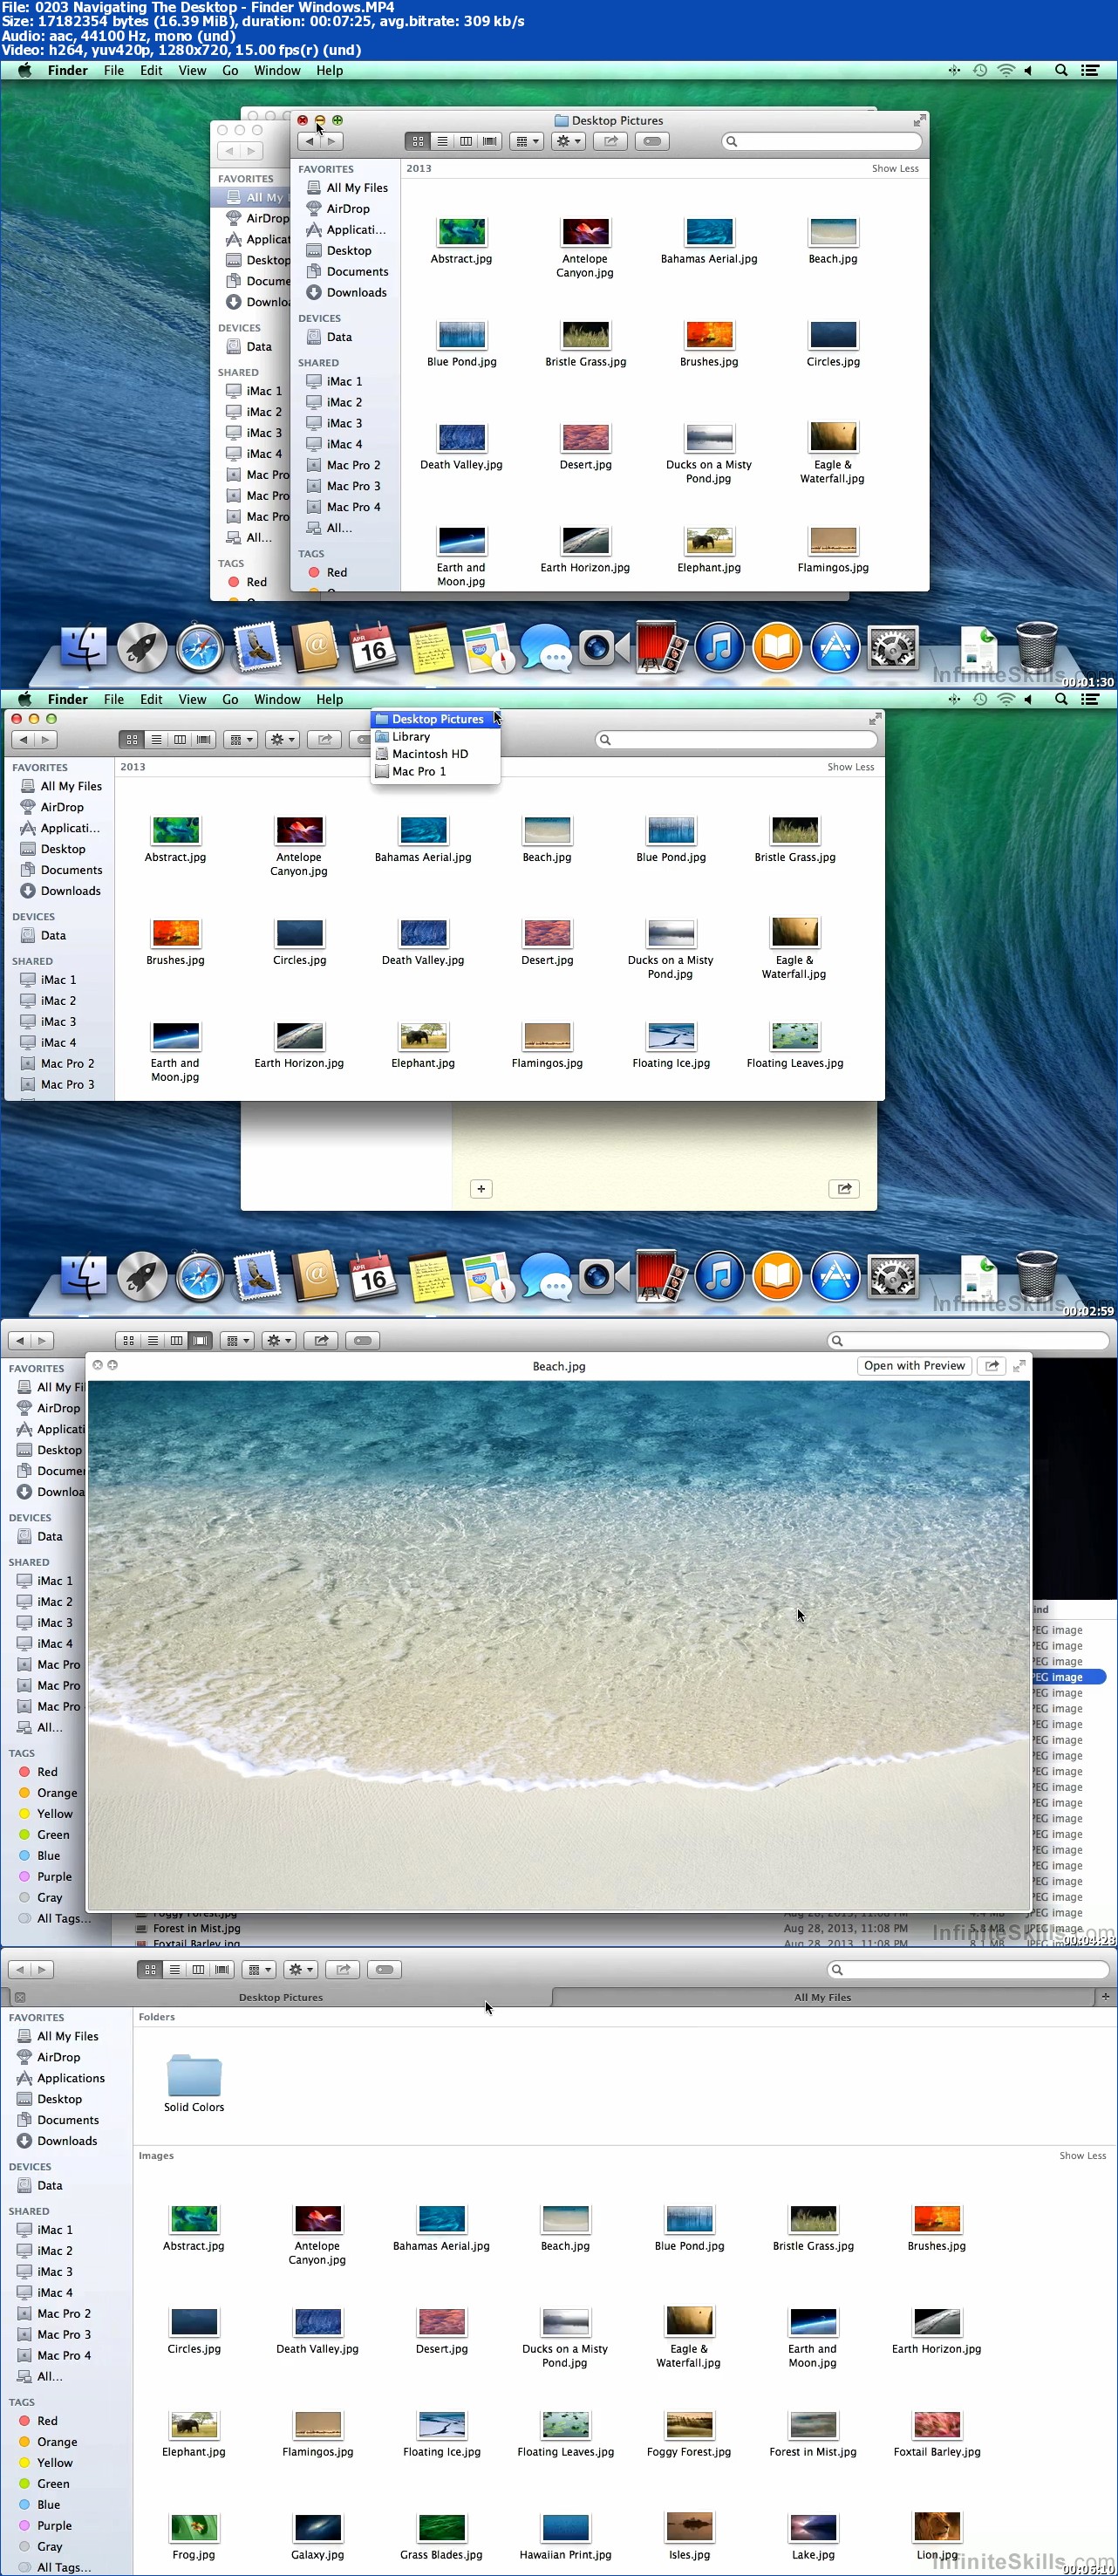Switch to the All My Files tab
Screen dimensions: 1118x2576
point(822,1997)
